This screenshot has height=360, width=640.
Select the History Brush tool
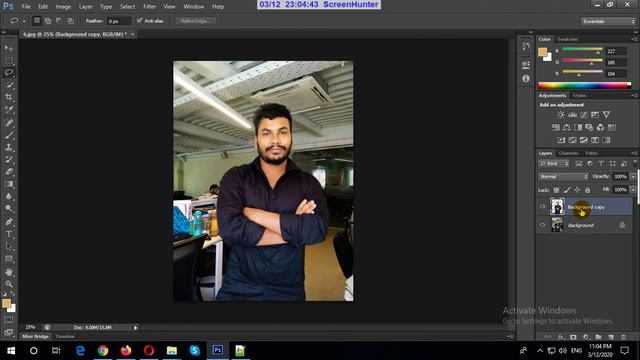point(9,159)
